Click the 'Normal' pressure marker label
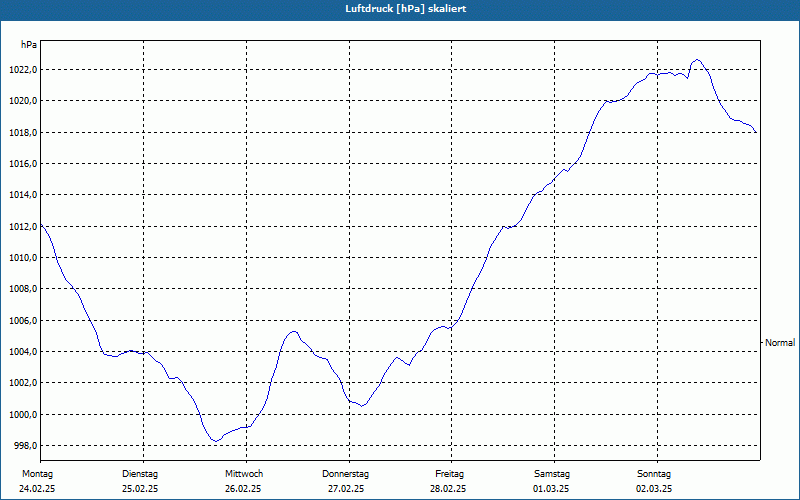Screen dimensions: 800x500 coord(780,343)
